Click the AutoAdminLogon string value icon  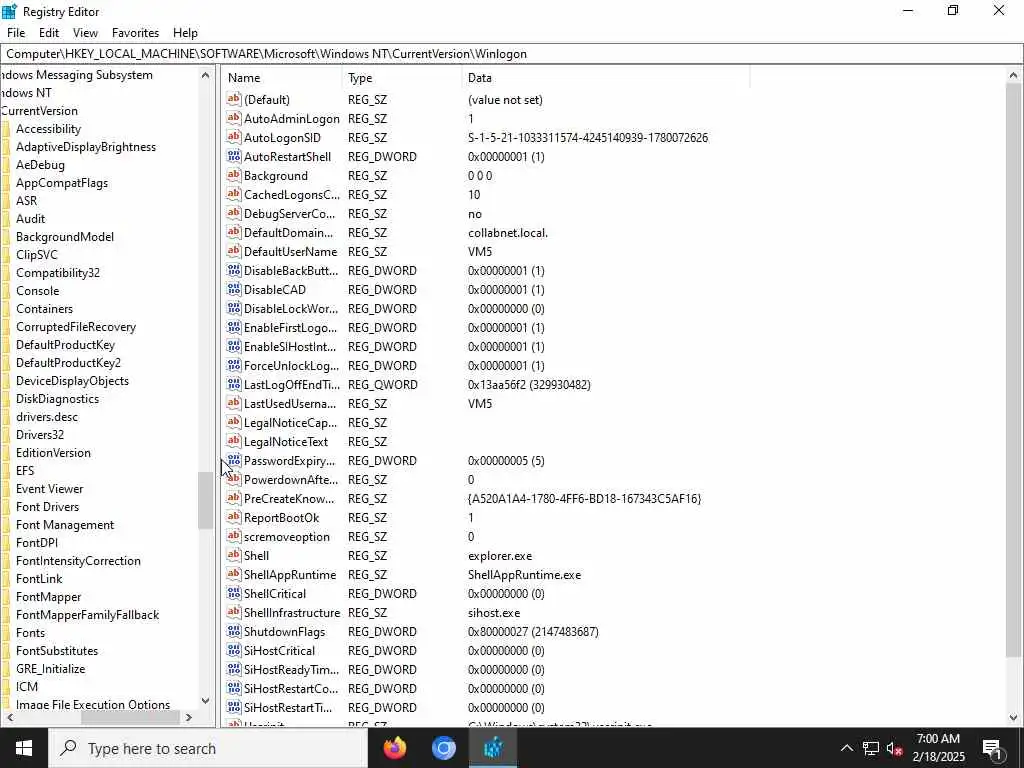coord(233,118)
